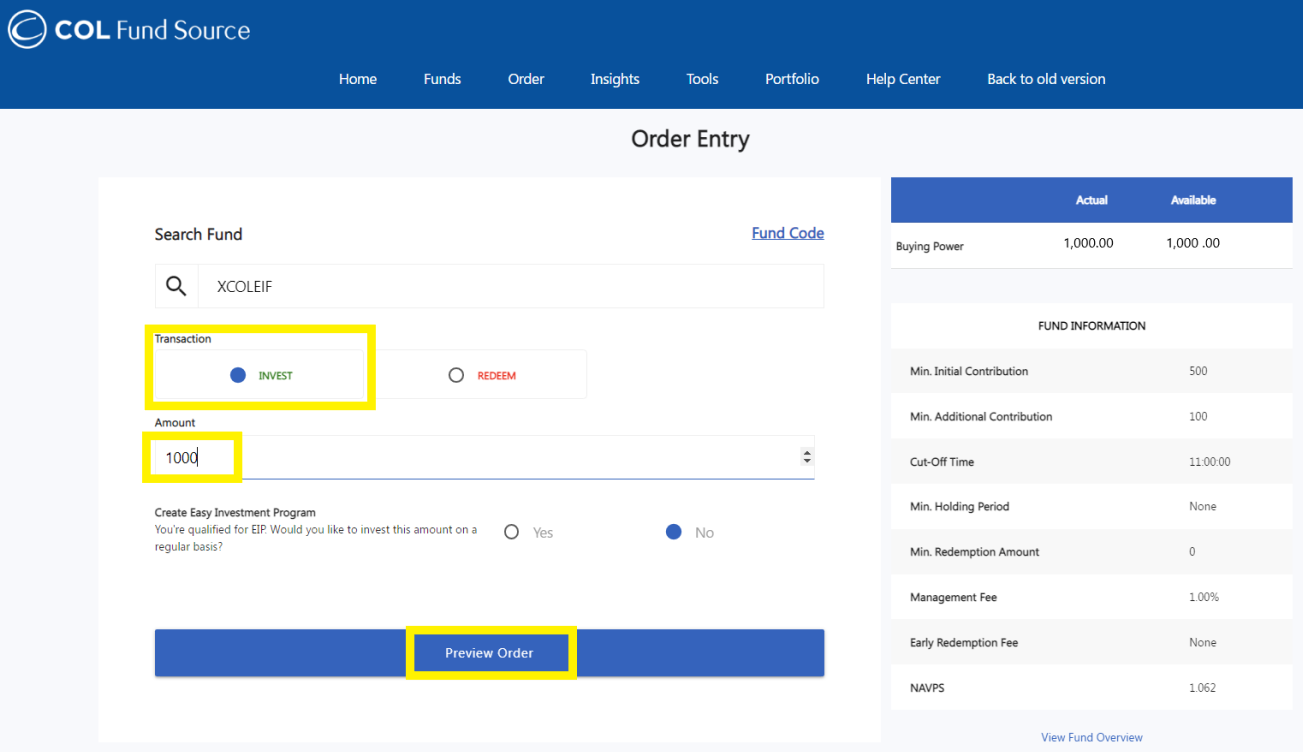Click the FUND INFORMATION heading
This screenshot has width=1303, height=752.
click(1092, 326)
